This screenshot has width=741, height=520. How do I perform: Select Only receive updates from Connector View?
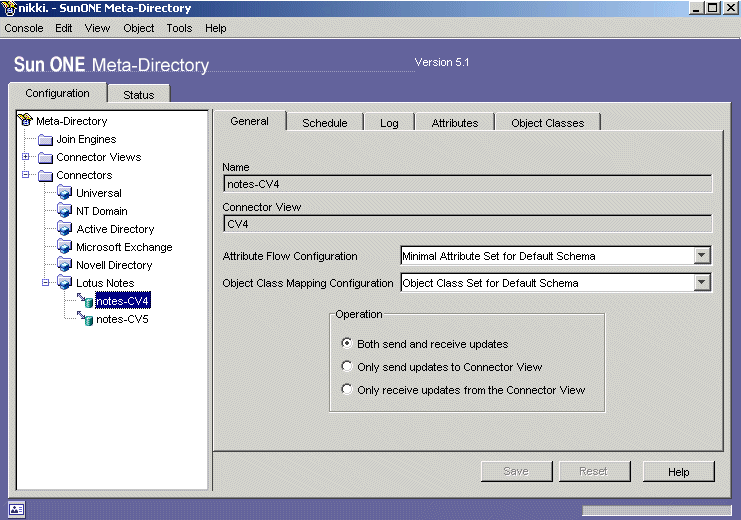pyautogui.click(x=347, y=390)
